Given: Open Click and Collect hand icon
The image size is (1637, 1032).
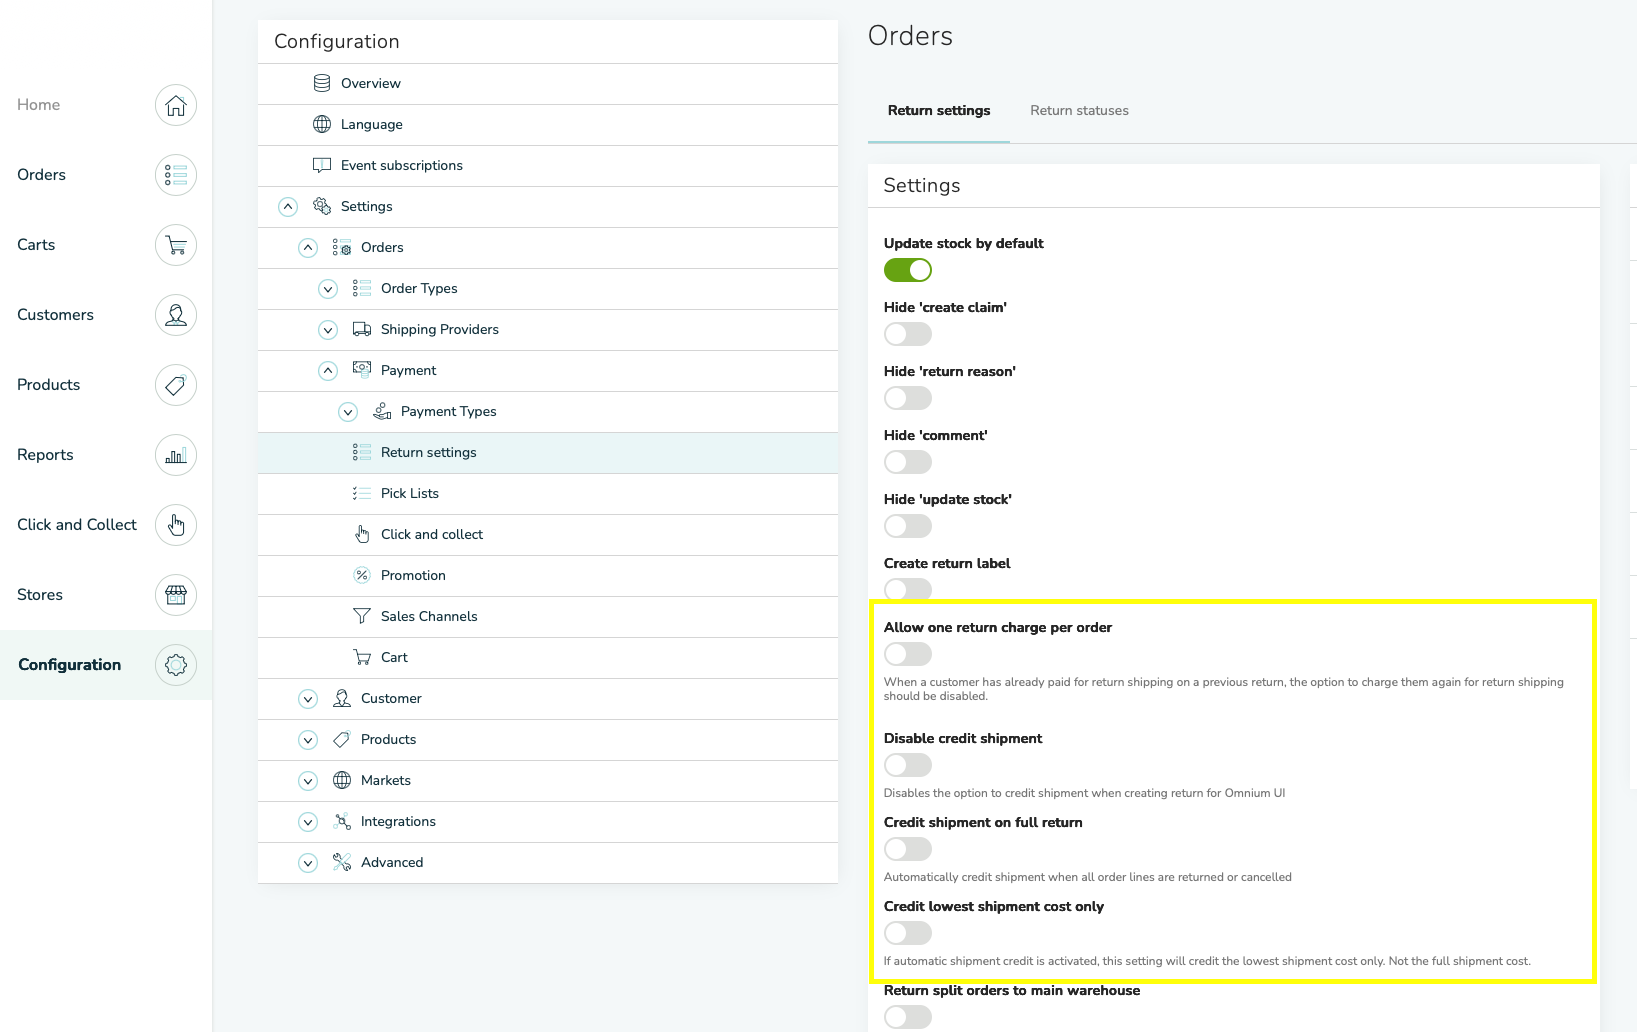Looking at the screenshot, I should tap(176, 525).
